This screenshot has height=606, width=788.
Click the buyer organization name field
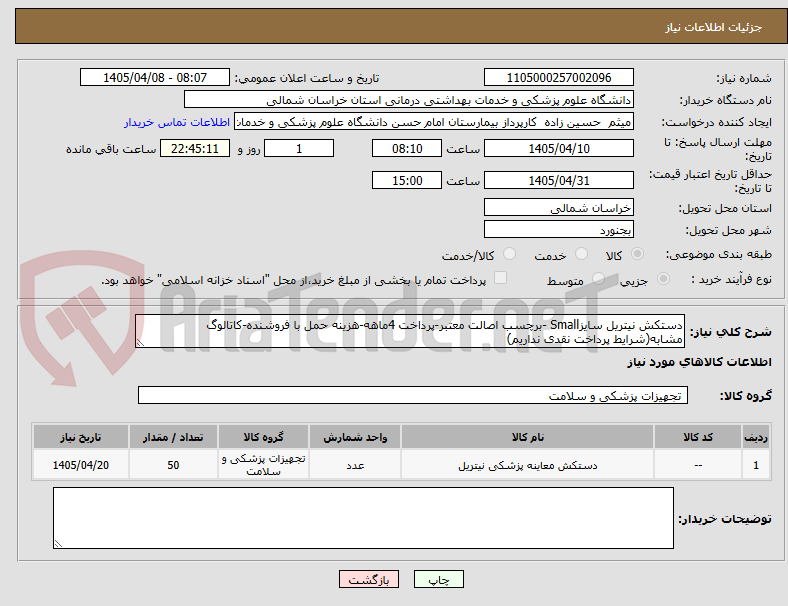409,99
